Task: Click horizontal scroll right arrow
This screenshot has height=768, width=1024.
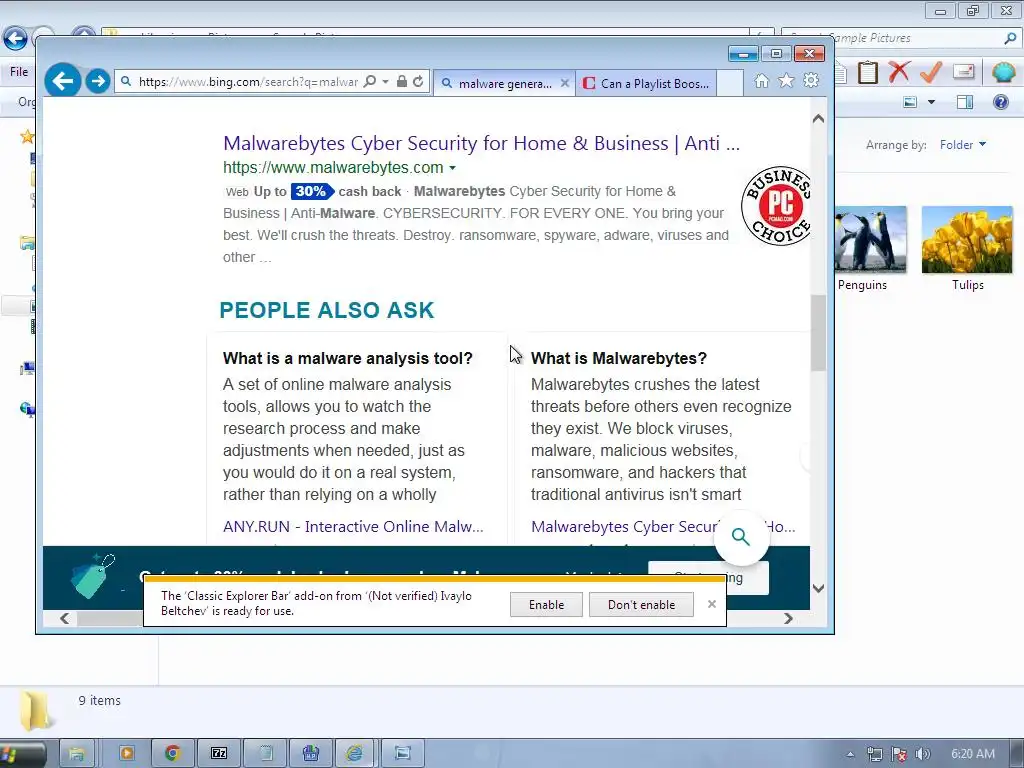Action: pos(788,618)
